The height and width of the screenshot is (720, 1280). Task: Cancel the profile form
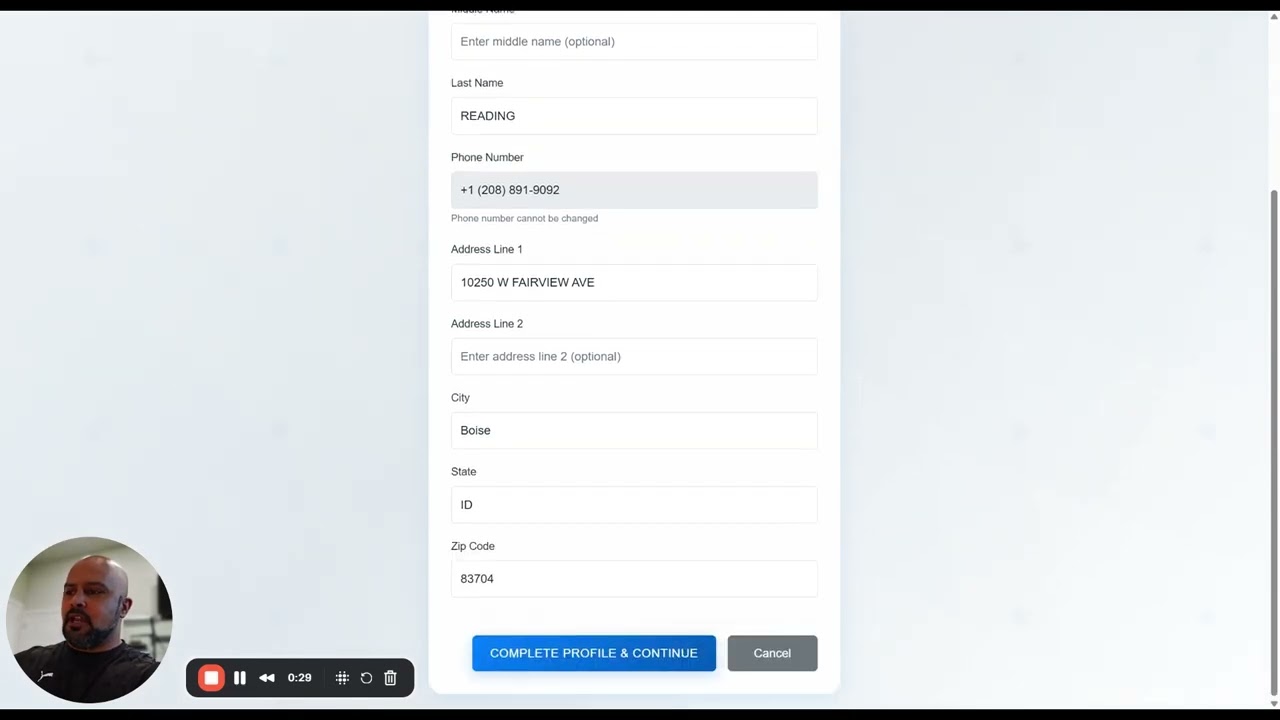tap(772, 653)
